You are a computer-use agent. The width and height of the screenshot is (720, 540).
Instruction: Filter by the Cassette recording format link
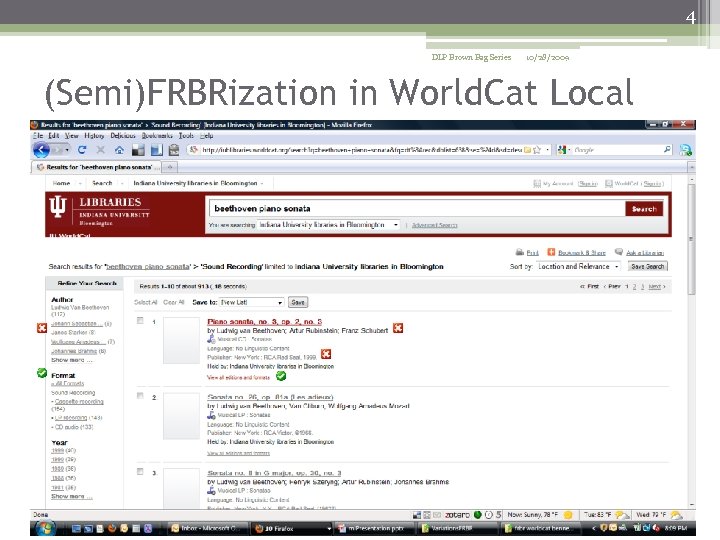pos(79,401)
